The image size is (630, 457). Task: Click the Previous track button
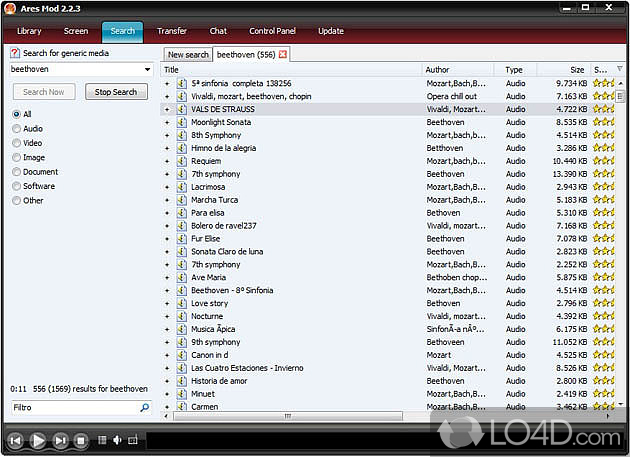pyautogui.click(x=15, y=440)
